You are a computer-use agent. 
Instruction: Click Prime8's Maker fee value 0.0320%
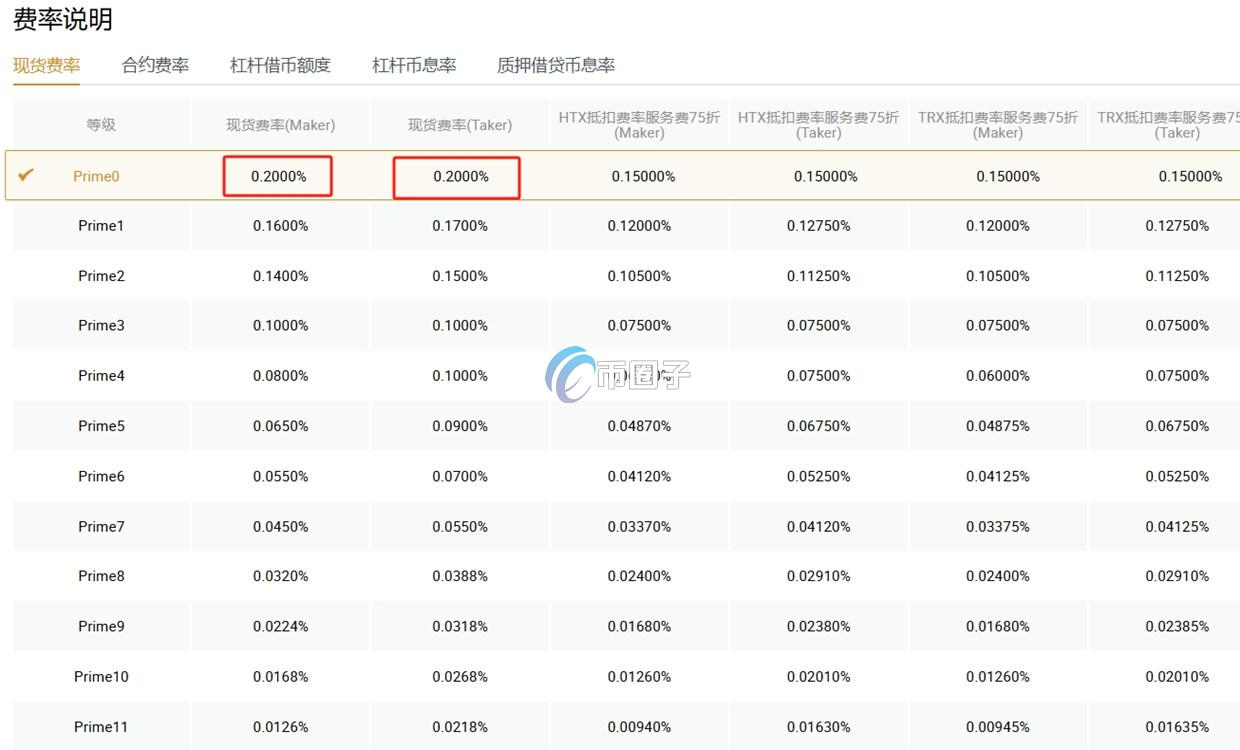coord(279,575)
